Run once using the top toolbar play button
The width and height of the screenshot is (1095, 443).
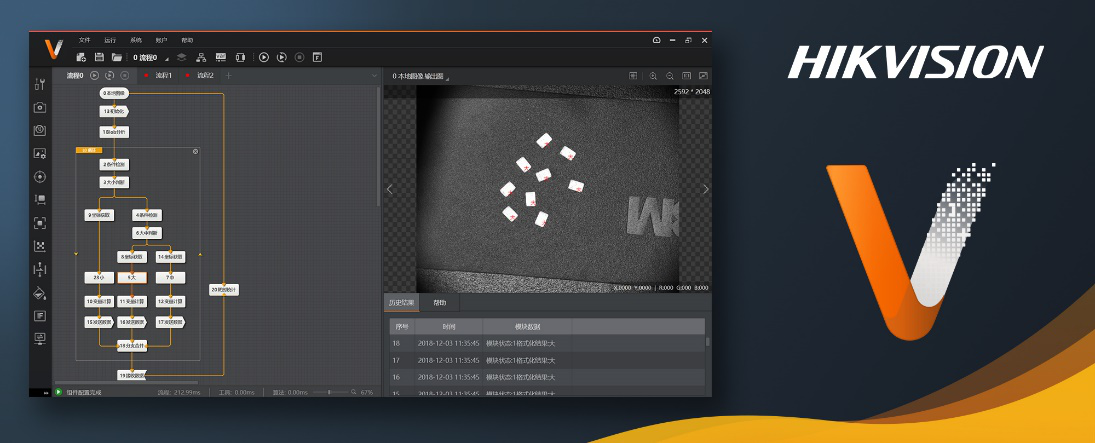click(x=263, y=57)
